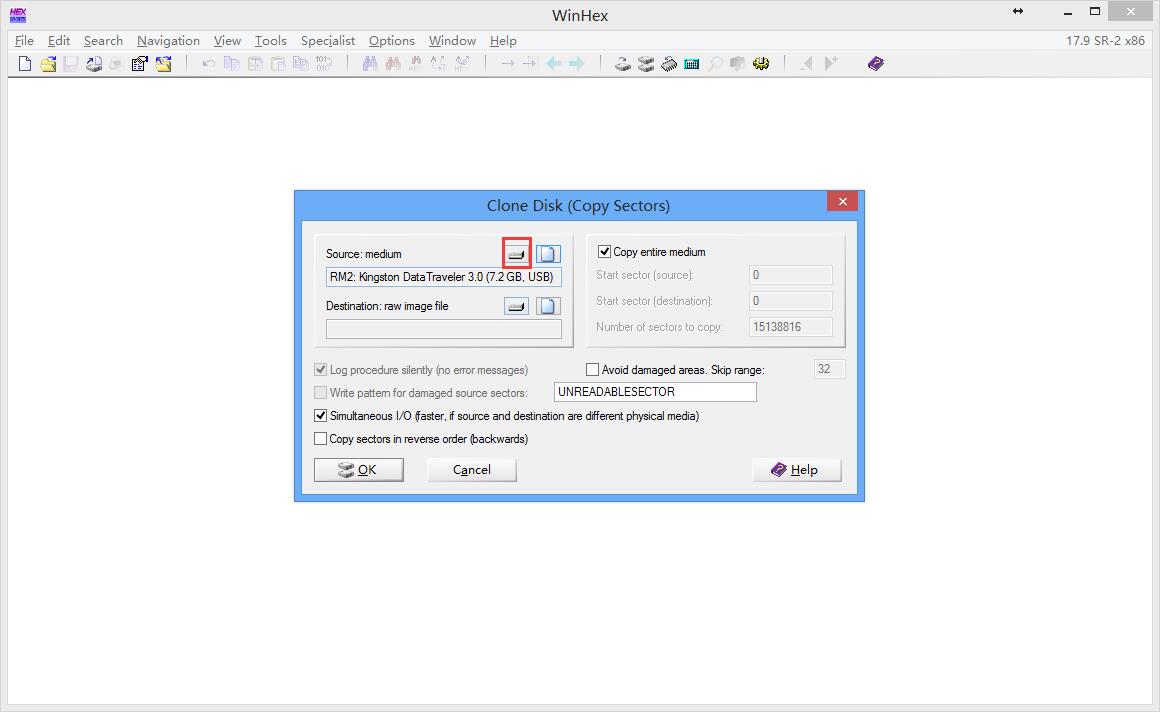1160x712 pixels.
Task: Uncheck Copy entire medium
Action: [x=604, y=252]
